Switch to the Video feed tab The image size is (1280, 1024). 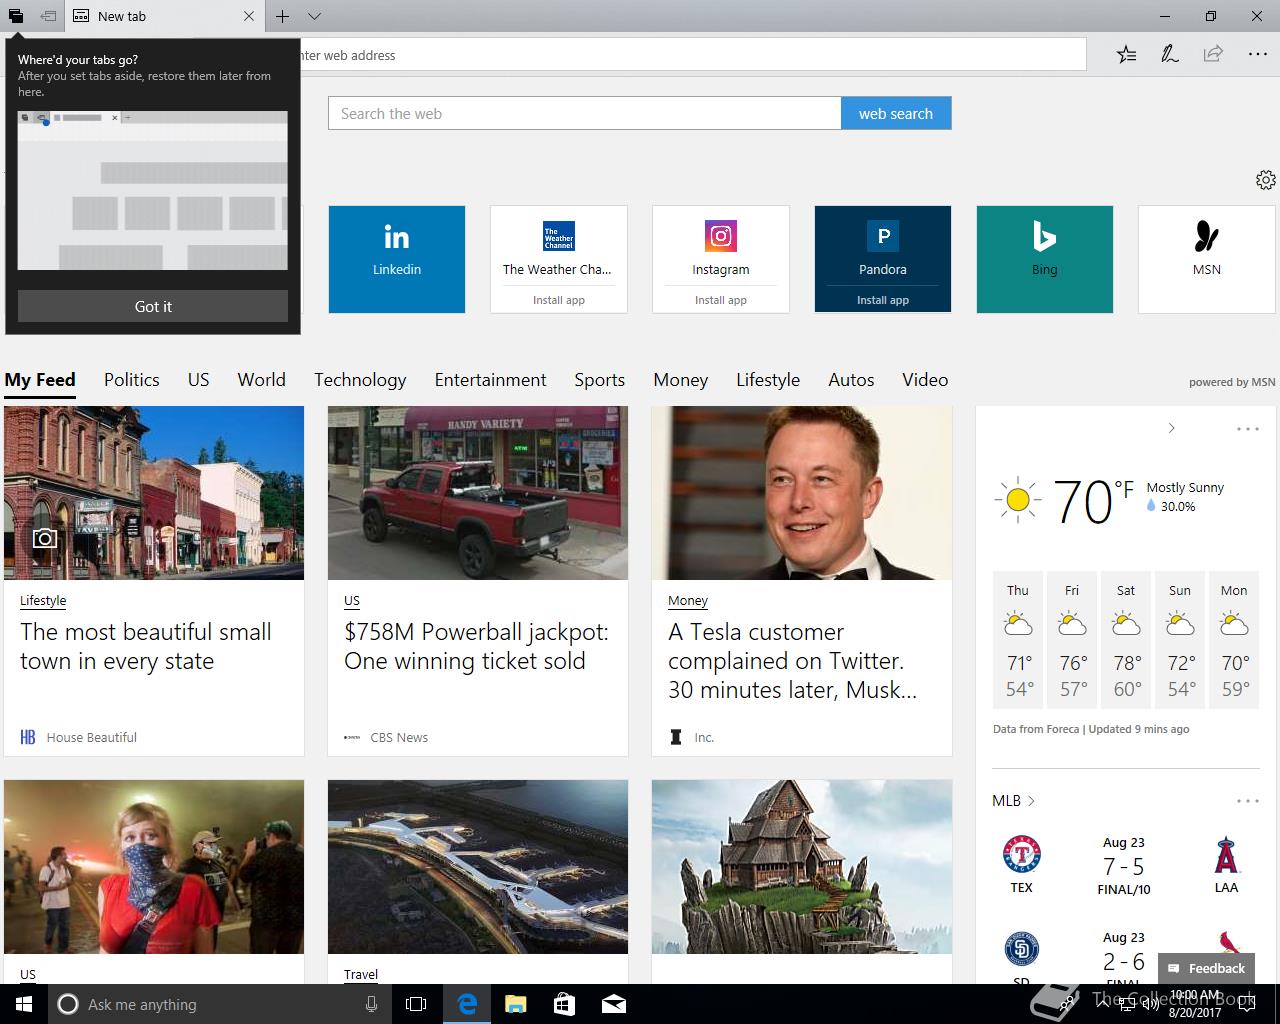[925, 380]
